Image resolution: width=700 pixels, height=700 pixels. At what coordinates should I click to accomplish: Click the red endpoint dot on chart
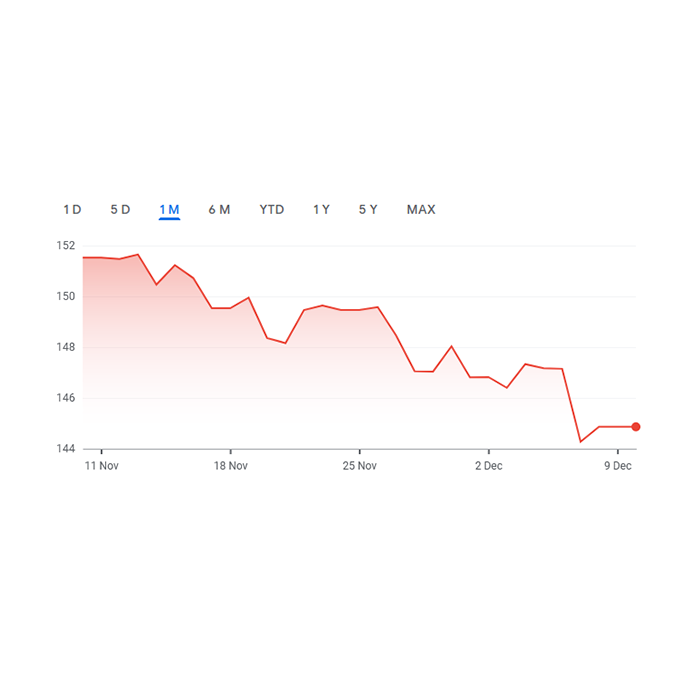pyautogui.click(x=636, y=427)
